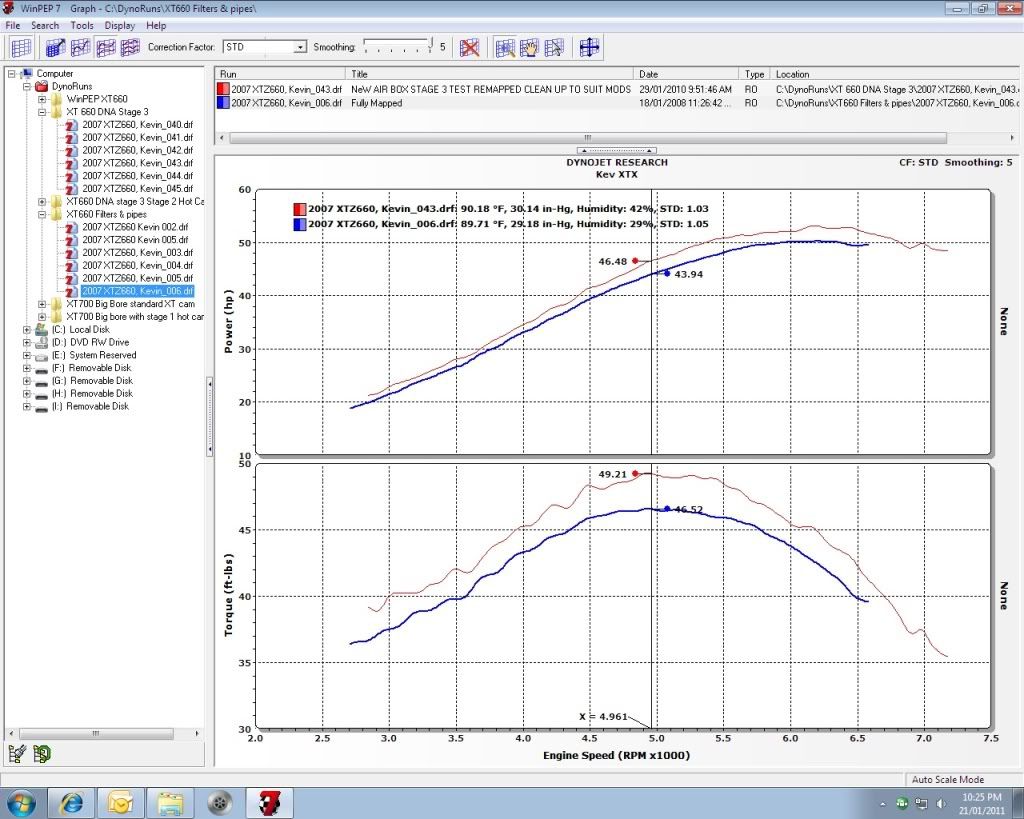Expand the WinPEP XT660 folder

click(x=42, y=99)
